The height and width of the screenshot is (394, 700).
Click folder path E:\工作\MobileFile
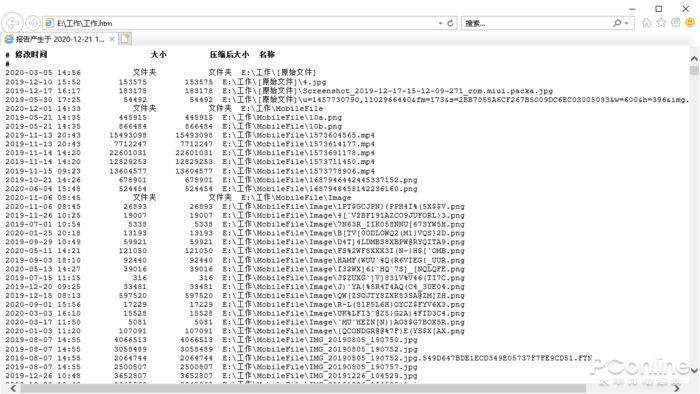point(282,109)
